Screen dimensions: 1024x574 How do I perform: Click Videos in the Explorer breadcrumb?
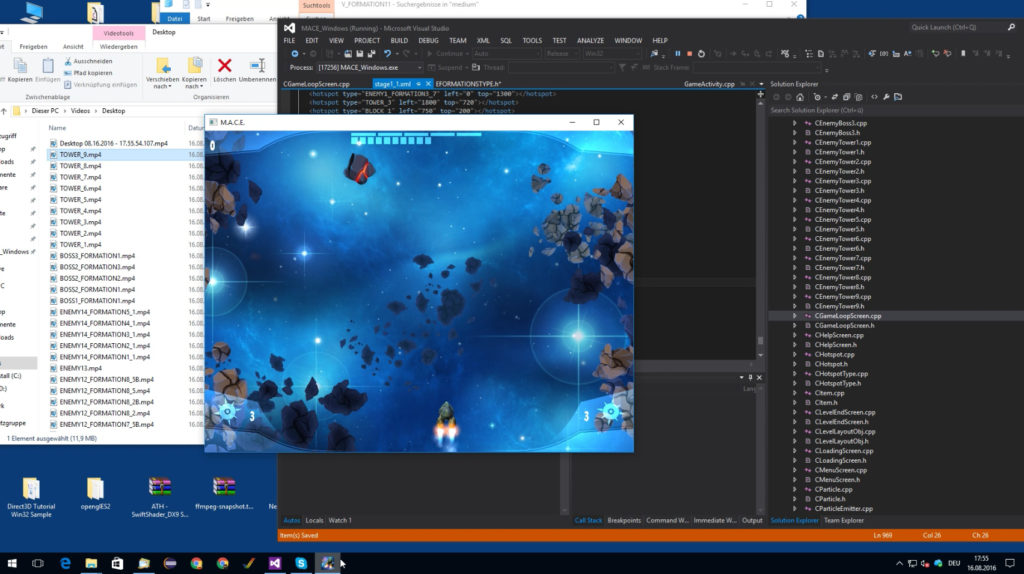pos(80,111)
